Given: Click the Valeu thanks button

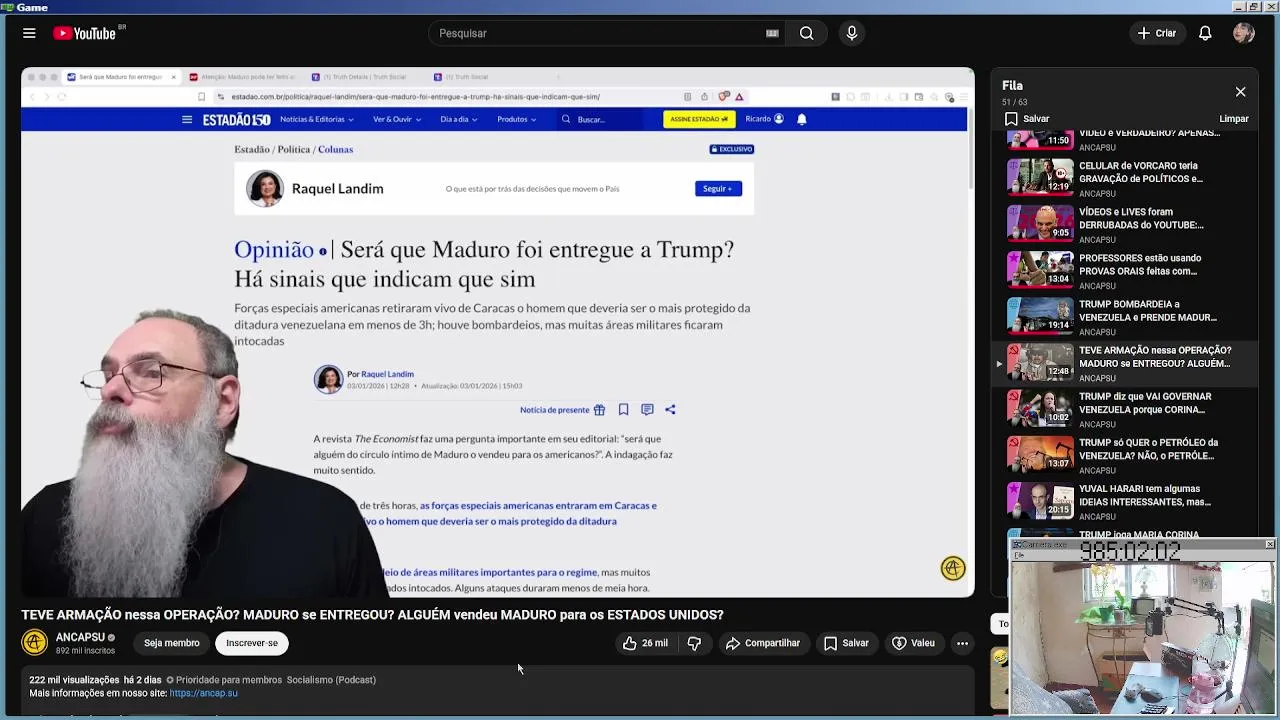Looking at the screenshot, I should 913,643.
